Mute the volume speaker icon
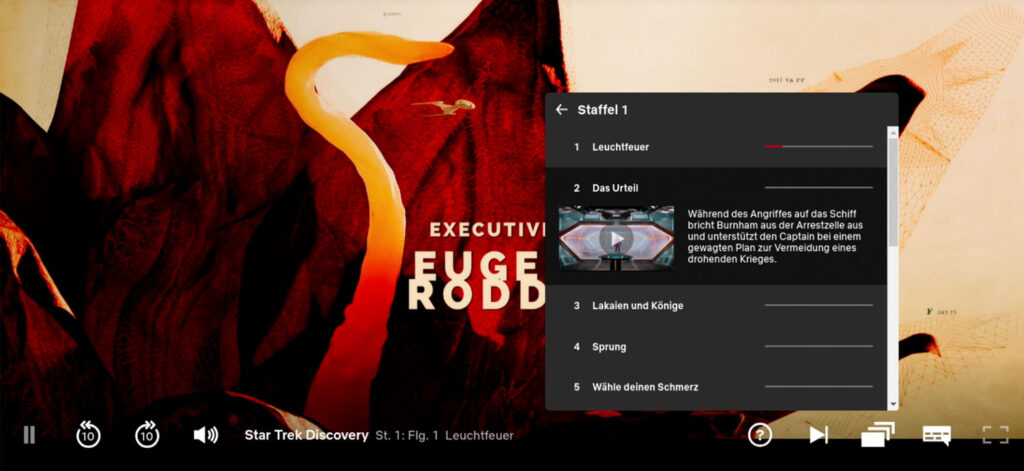Viewport: 1024px width, 471px height. point(205,435)
